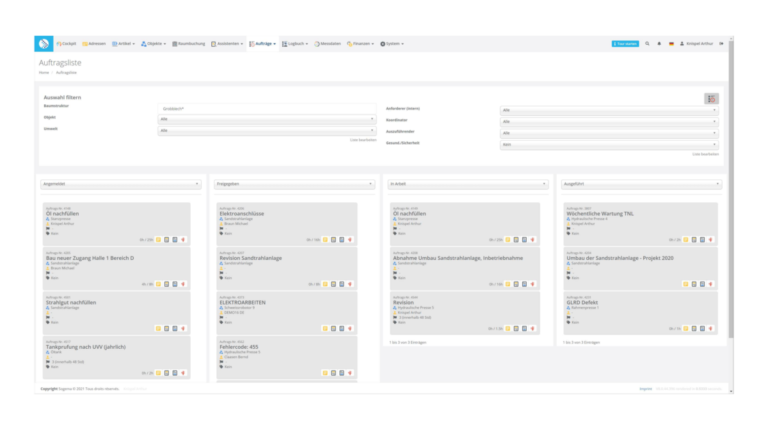
Task: Click the blue application logo icon
Action: [x=44, y=44]
